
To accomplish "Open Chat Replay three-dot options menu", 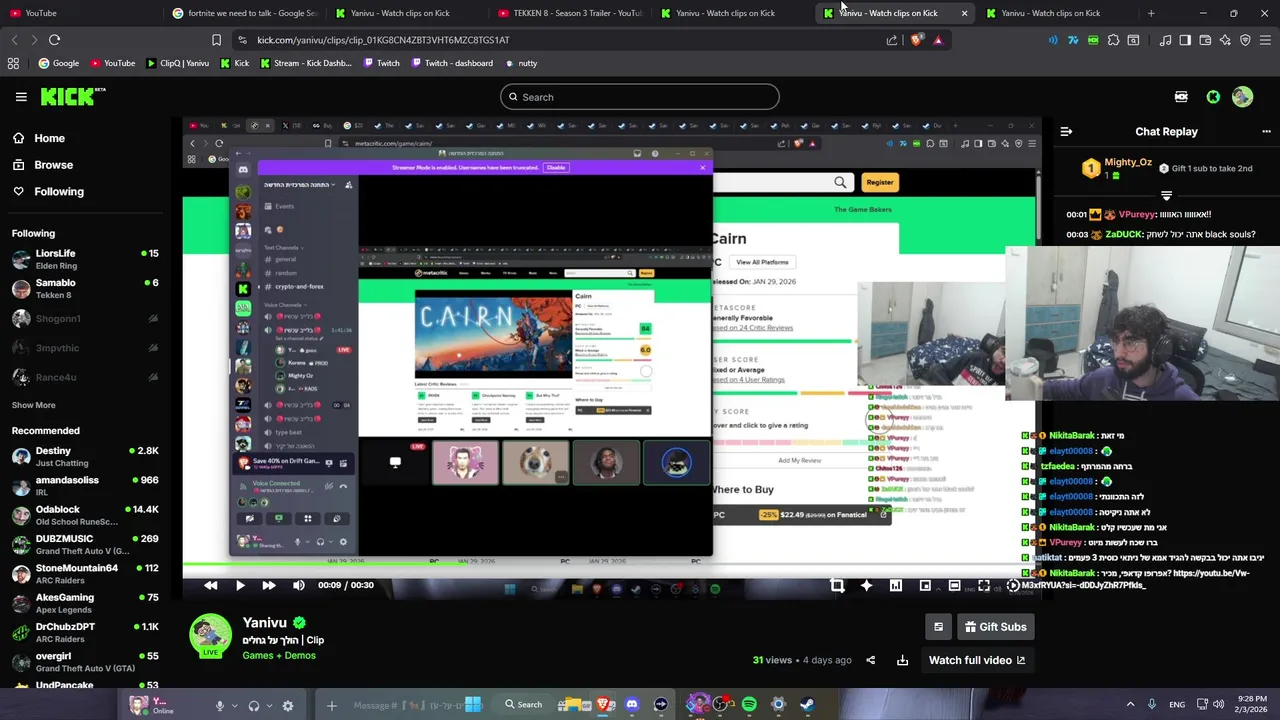I will [x=1266, y=132].
